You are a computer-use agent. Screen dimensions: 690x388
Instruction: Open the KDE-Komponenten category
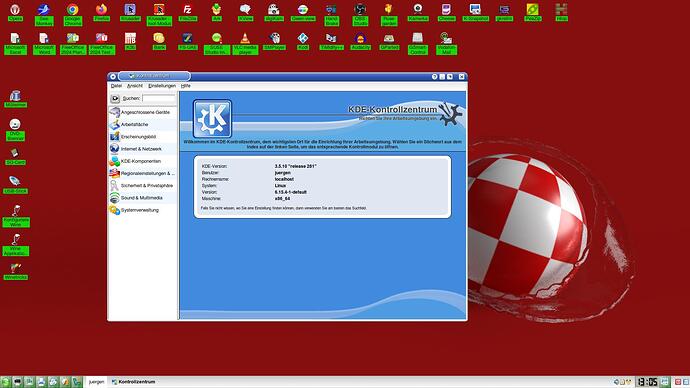click(x=143, y=161)
